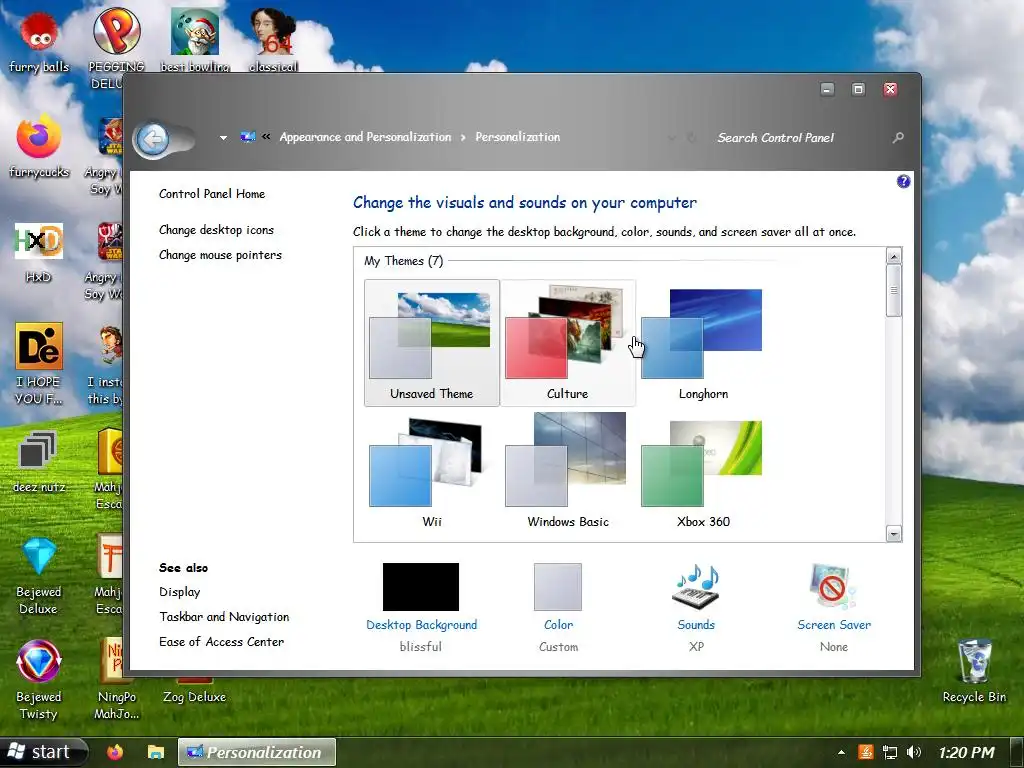Screen dimensions: 1024x768
Task: Open the Screen Saver icon
Action: coord(833,586)
